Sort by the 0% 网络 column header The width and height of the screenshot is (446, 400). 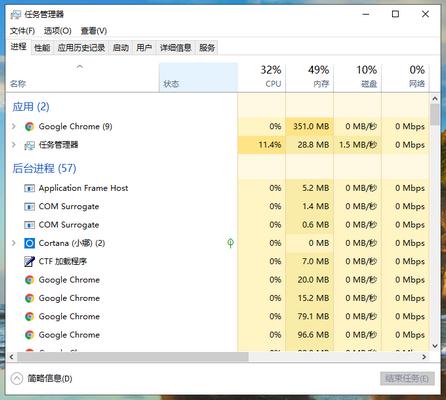405,77
